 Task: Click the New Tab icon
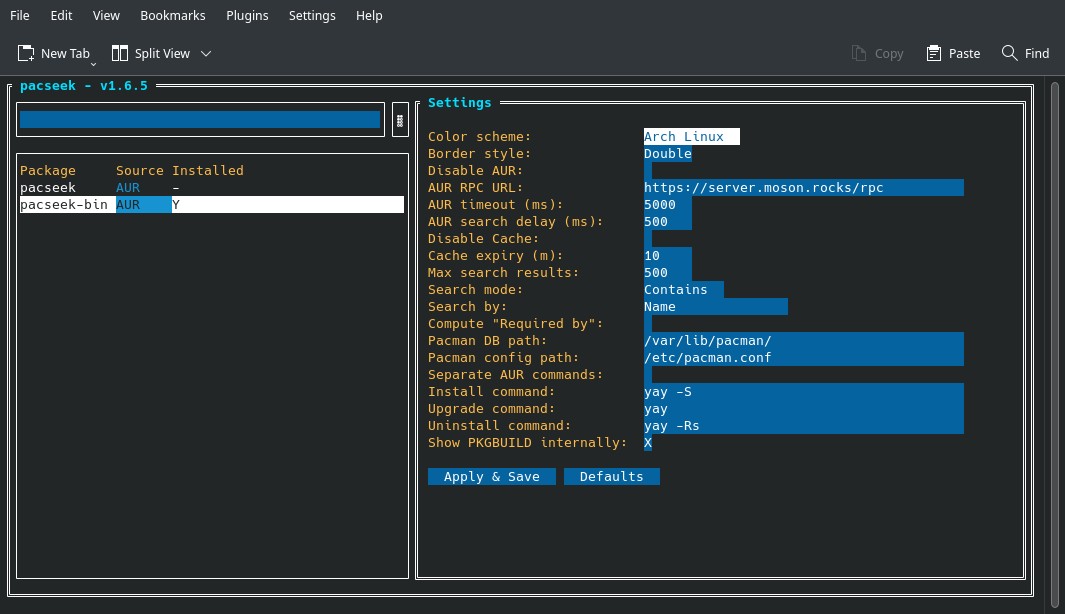[x=26, y=53]
